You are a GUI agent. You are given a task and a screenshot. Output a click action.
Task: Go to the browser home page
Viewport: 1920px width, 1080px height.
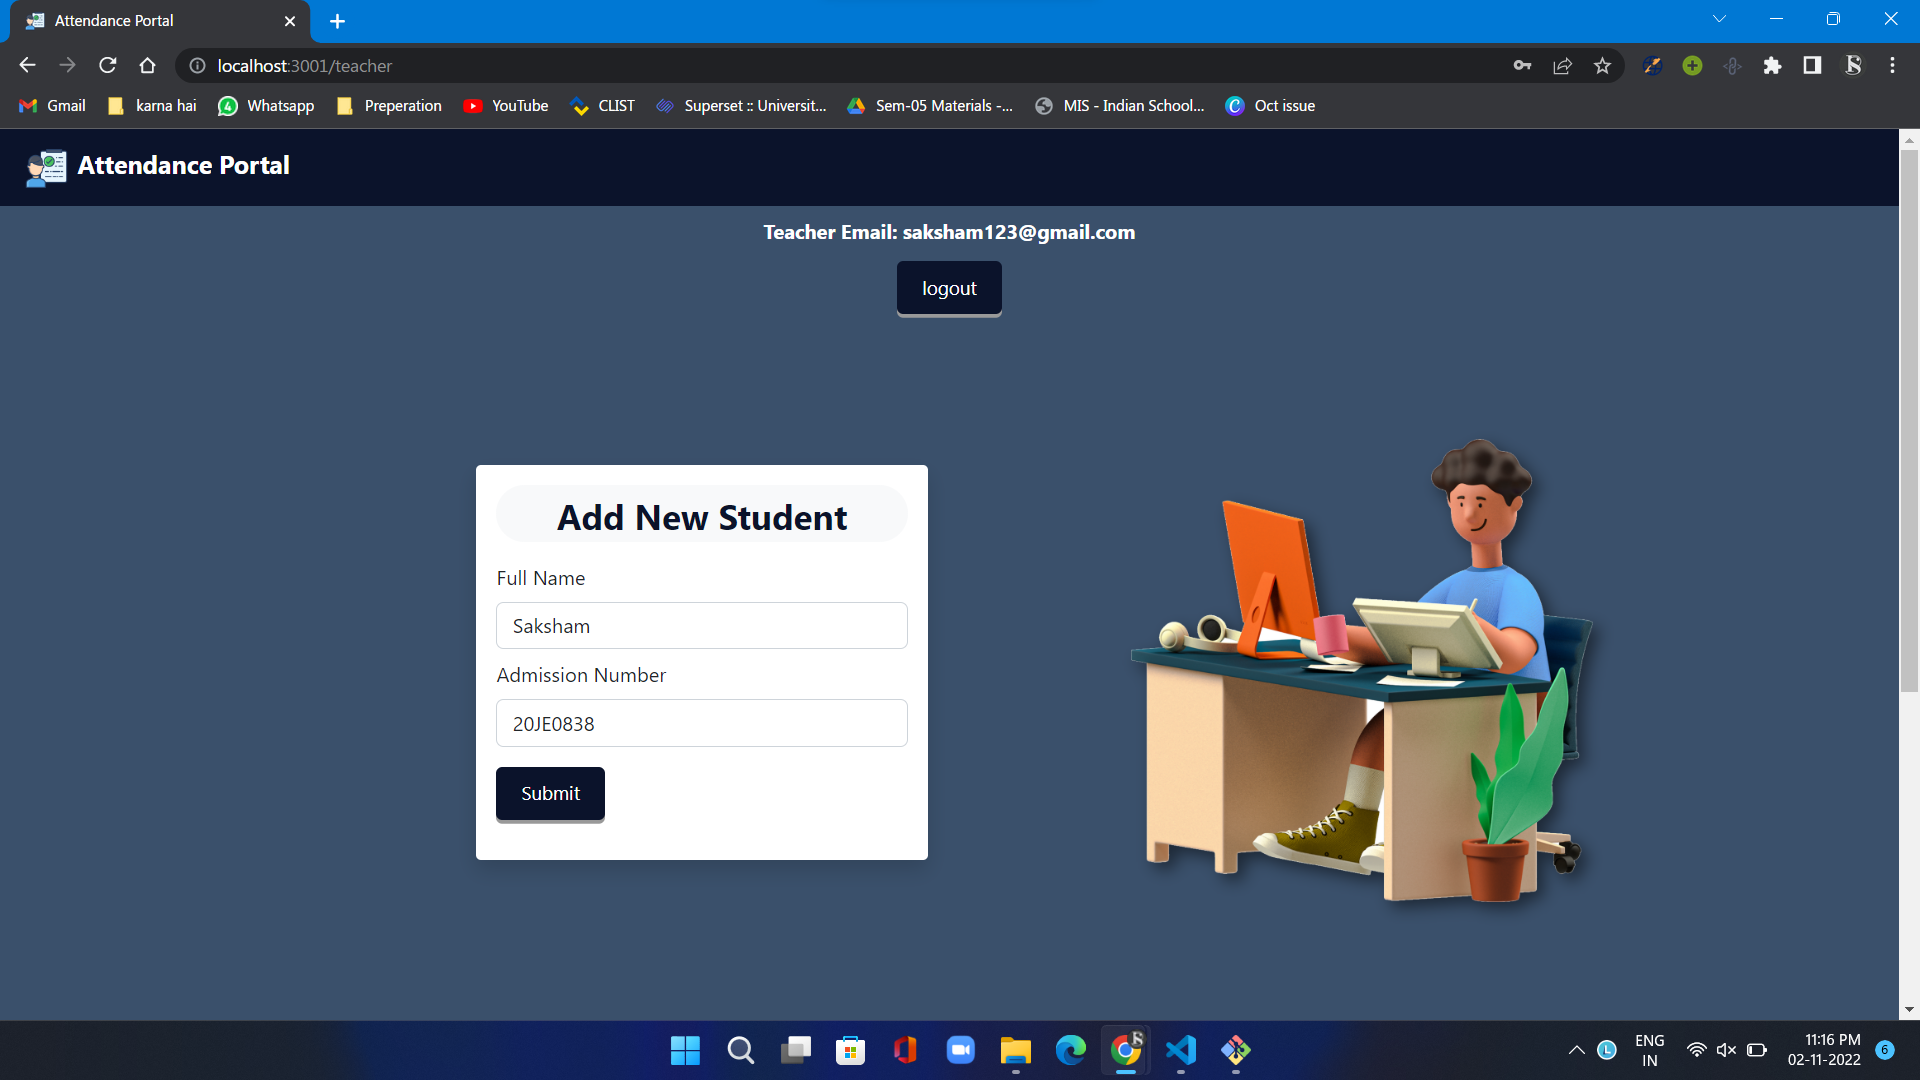point(148,66)
